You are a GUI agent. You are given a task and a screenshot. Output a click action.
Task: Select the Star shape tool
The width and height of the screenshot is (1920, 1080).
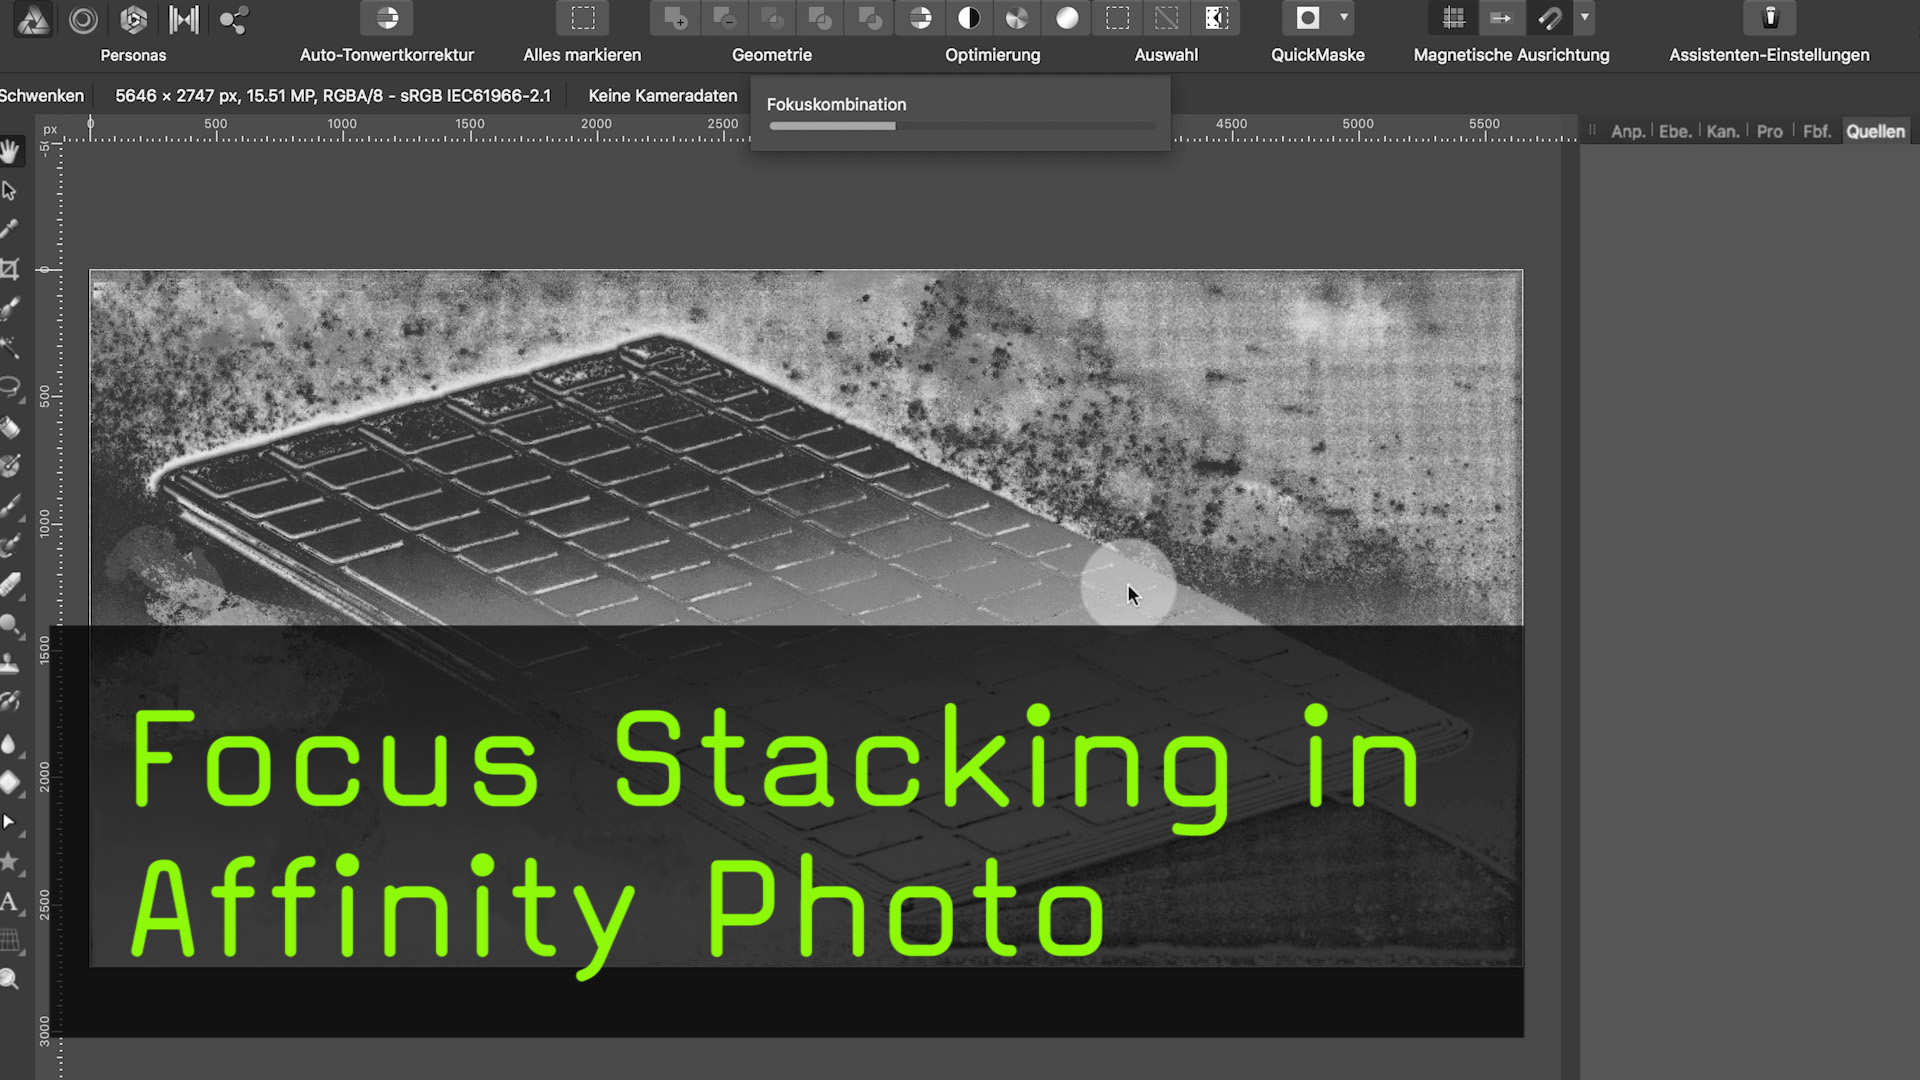10,861
